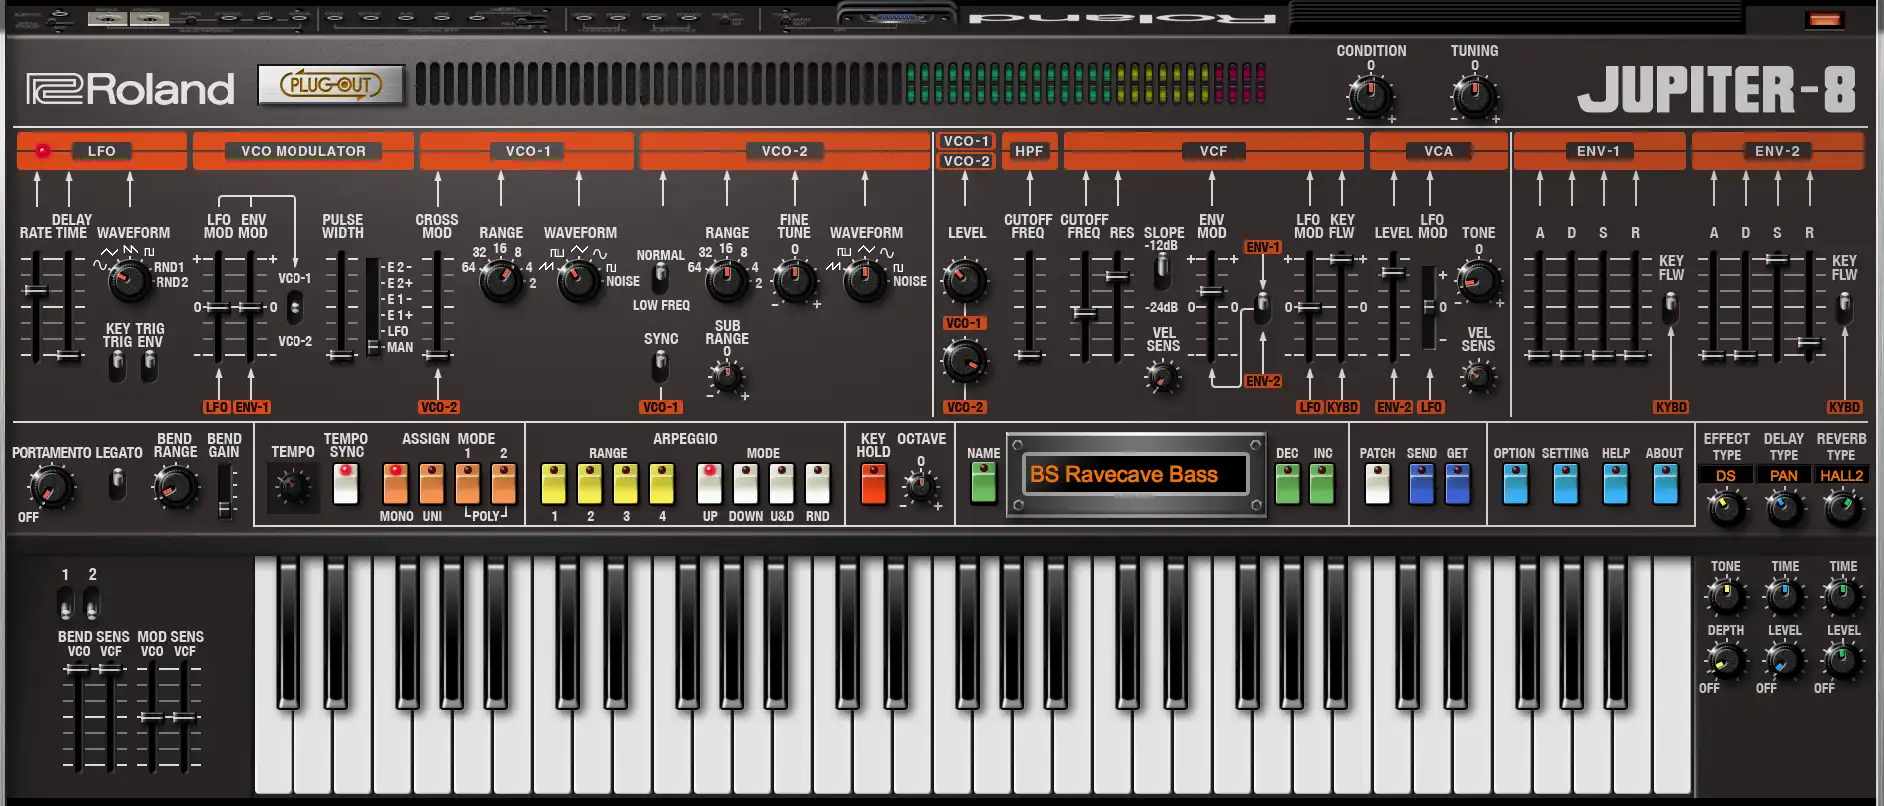Flip the LEGATO switch
This screenshot has height=806, width=1884.
[x=118, y=485]
